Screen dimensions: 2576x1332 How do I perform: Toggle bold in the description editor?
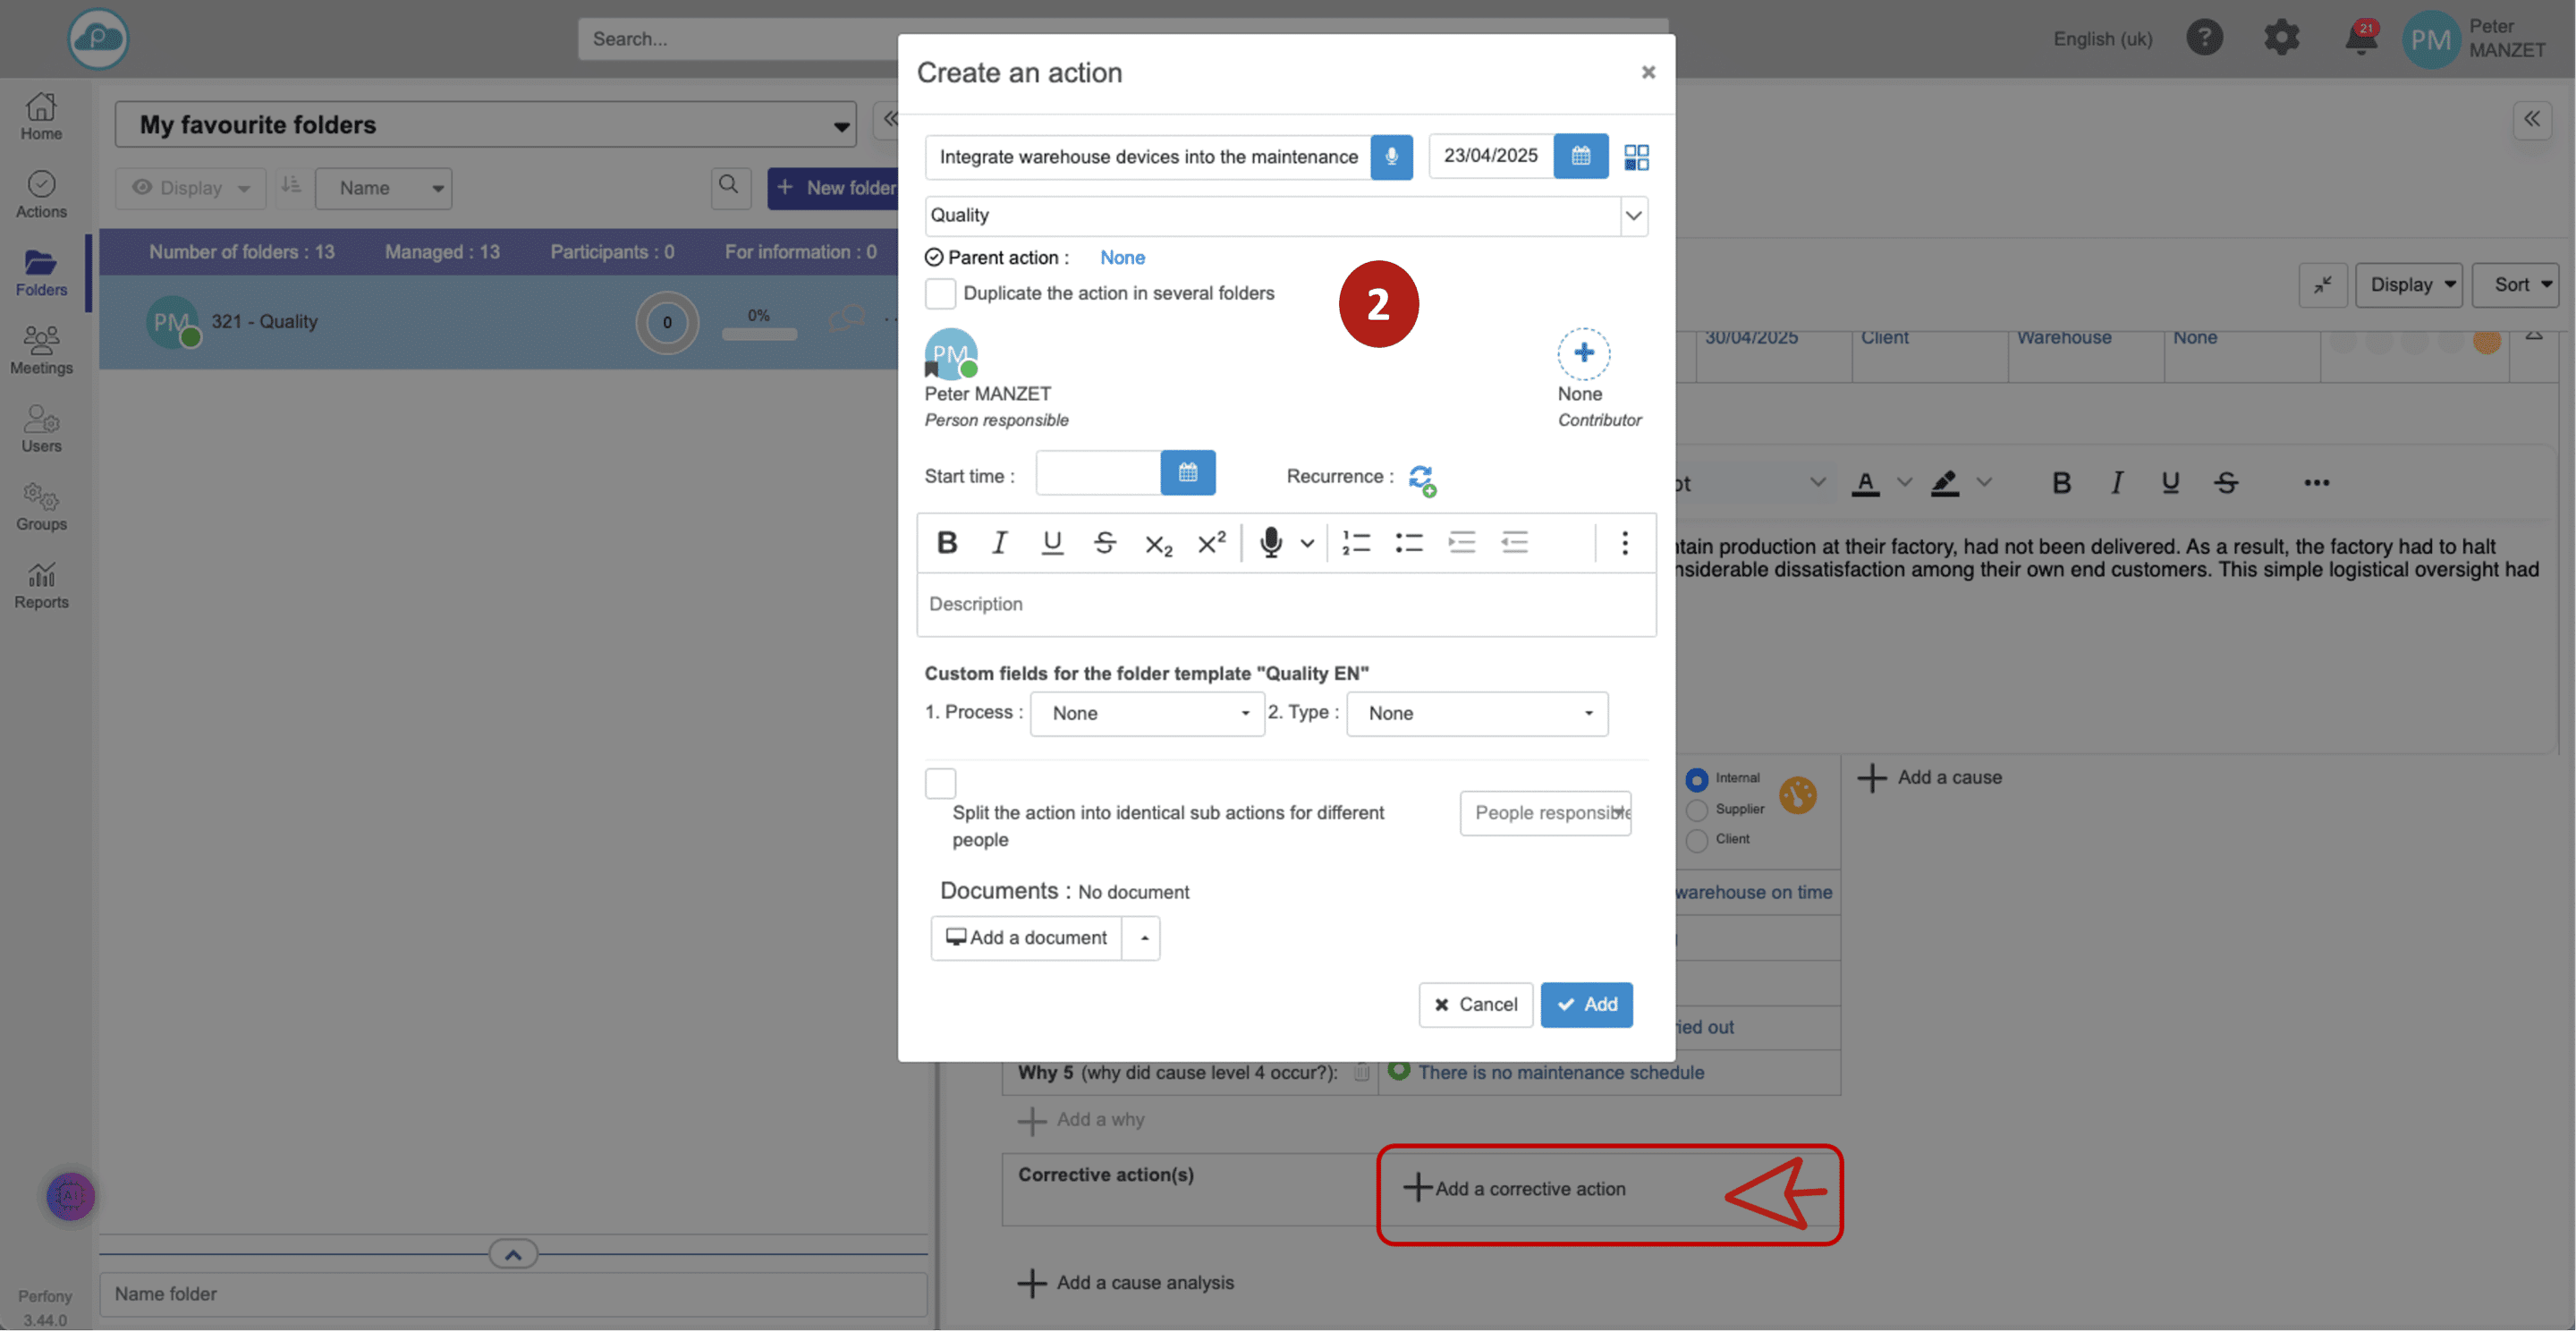(946, 543)
